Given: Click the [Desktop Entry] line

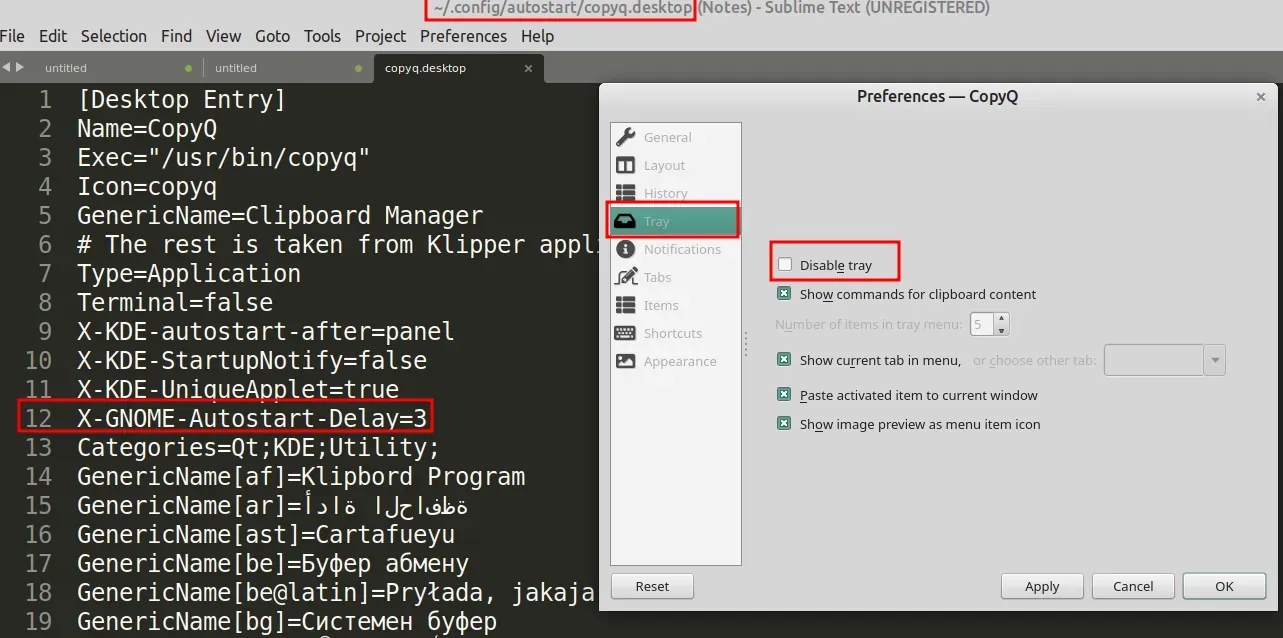Looking at the screenshot, I should pos(181,100).
